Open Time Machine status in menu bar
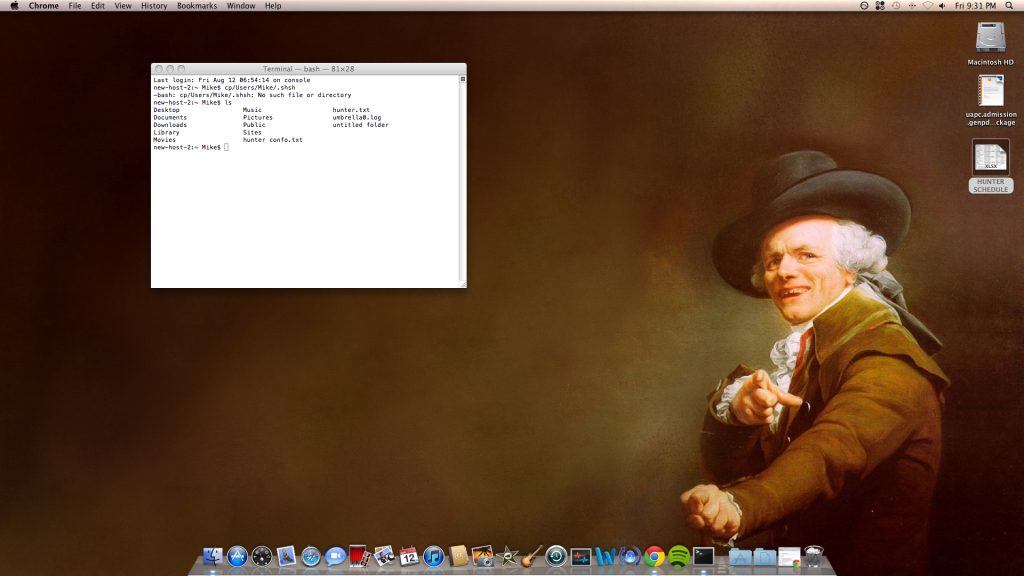This screenshot has width=1024, height=576. [x=896, y=6]
